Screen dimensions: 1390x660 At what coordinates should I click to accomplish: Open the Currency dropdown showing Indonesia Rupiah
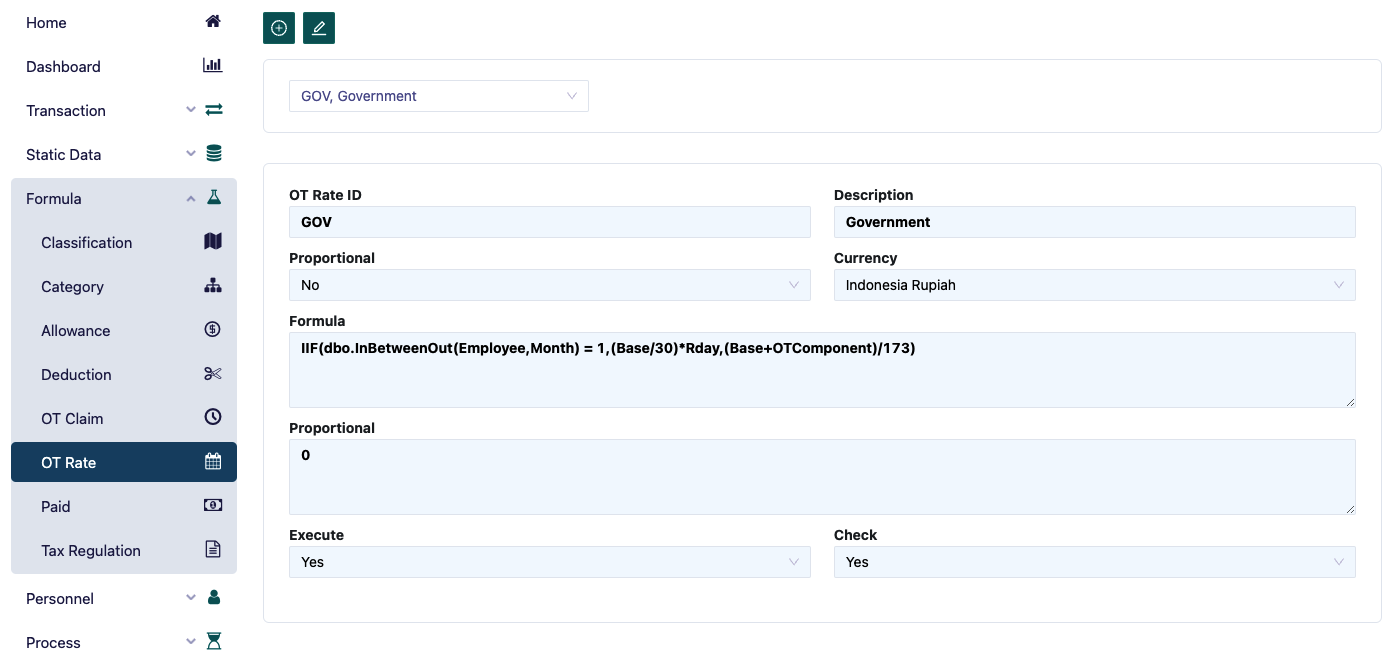(1094, 285)
